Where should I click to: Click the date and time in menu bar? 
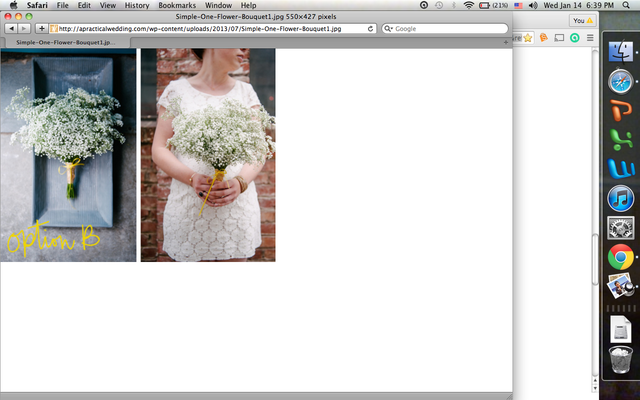point(579,5)
